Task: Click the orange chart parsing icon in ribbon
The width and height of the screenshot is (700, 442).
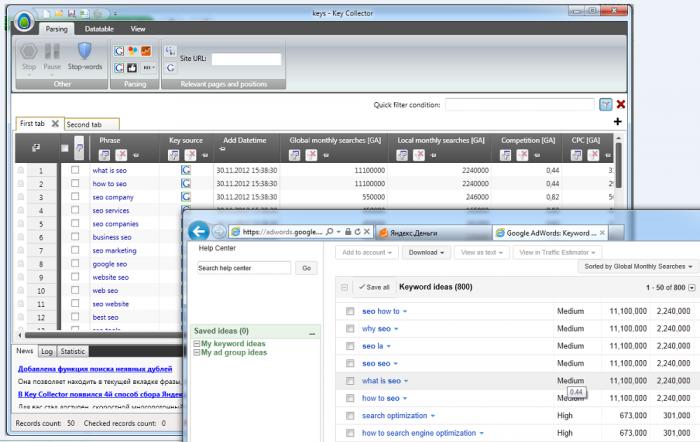Action: (146, 51)
